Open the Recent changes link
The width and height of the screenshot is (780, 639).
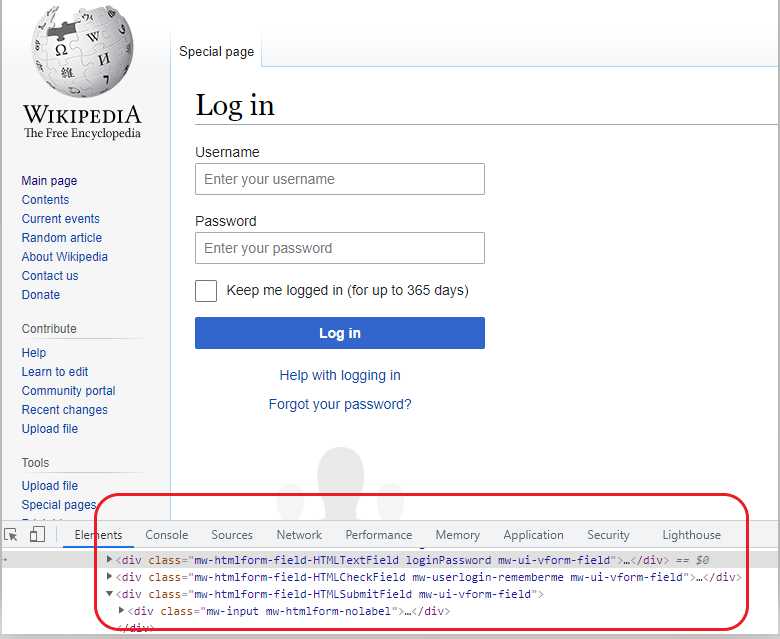click(65, 410)
